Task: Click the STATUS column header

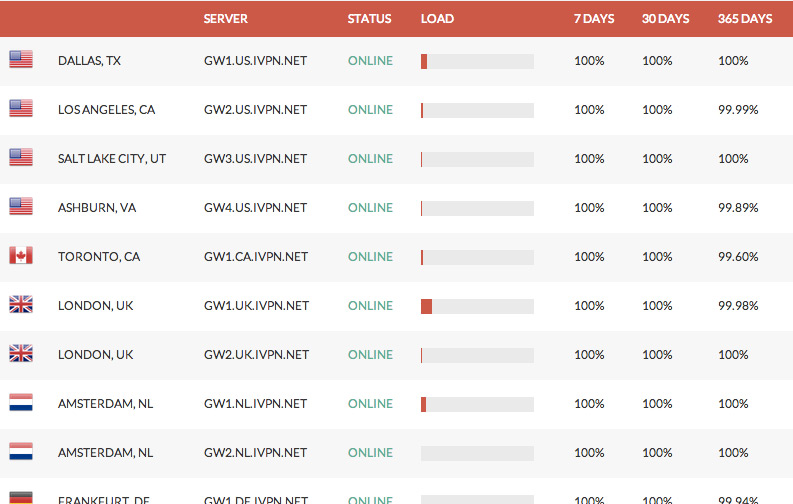Action: point(369,18)
